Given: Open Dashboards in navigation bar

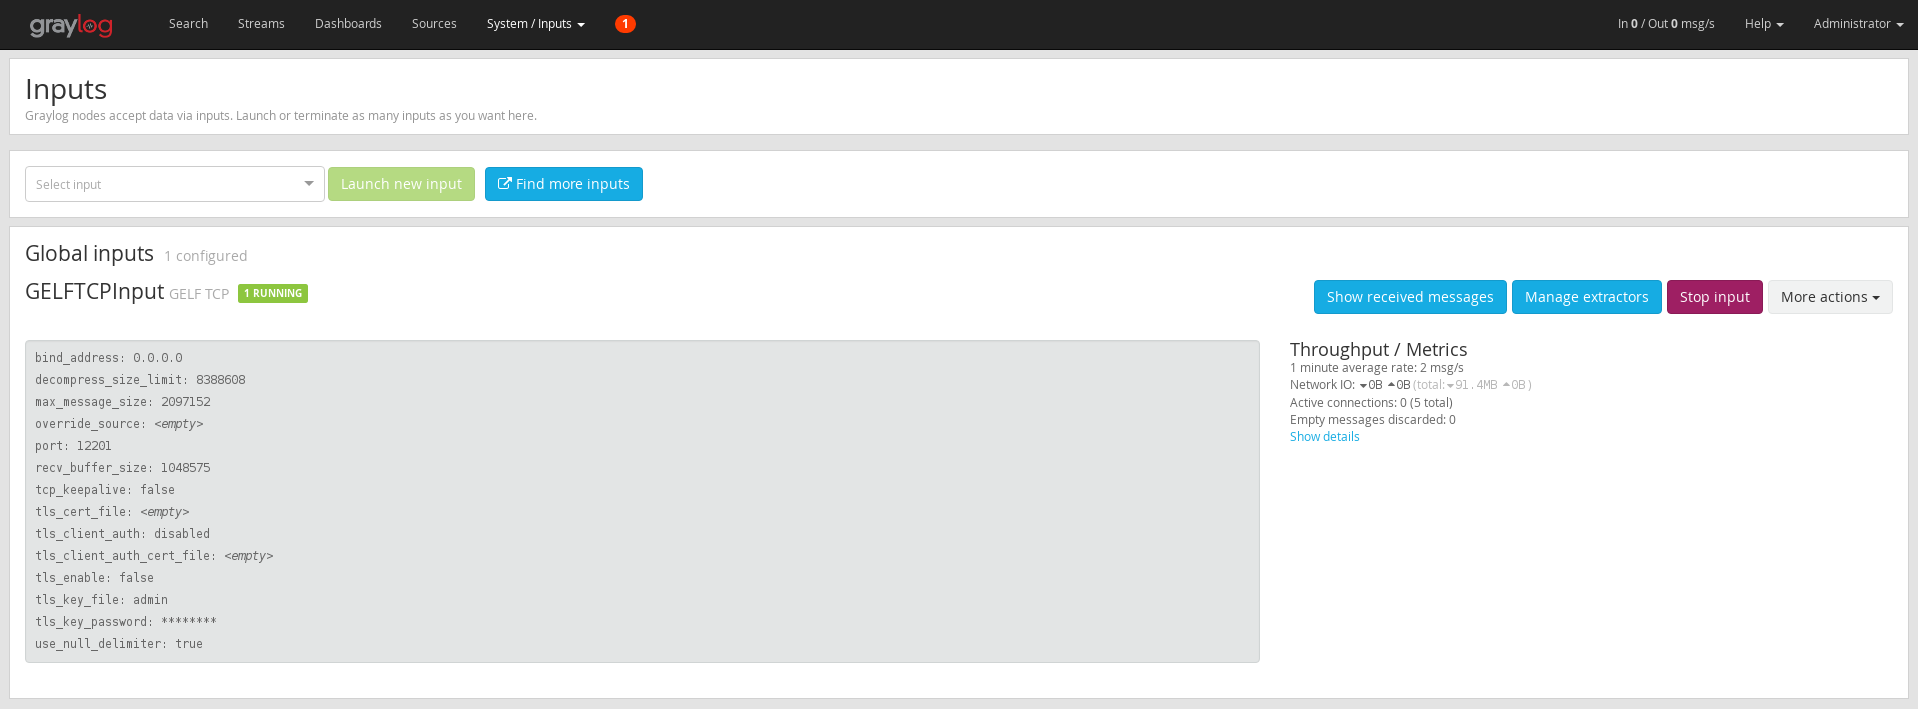Looking at the screenshot, I should (348, 24).
